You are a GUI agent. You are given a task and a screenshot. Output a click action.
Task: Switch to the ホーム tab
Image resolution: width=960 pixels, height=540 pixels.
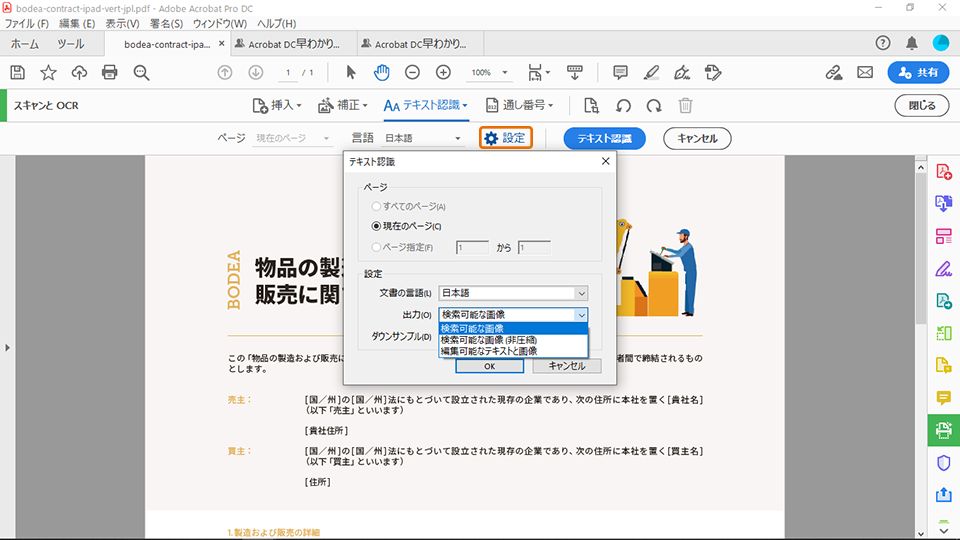(x=24, y=44)
